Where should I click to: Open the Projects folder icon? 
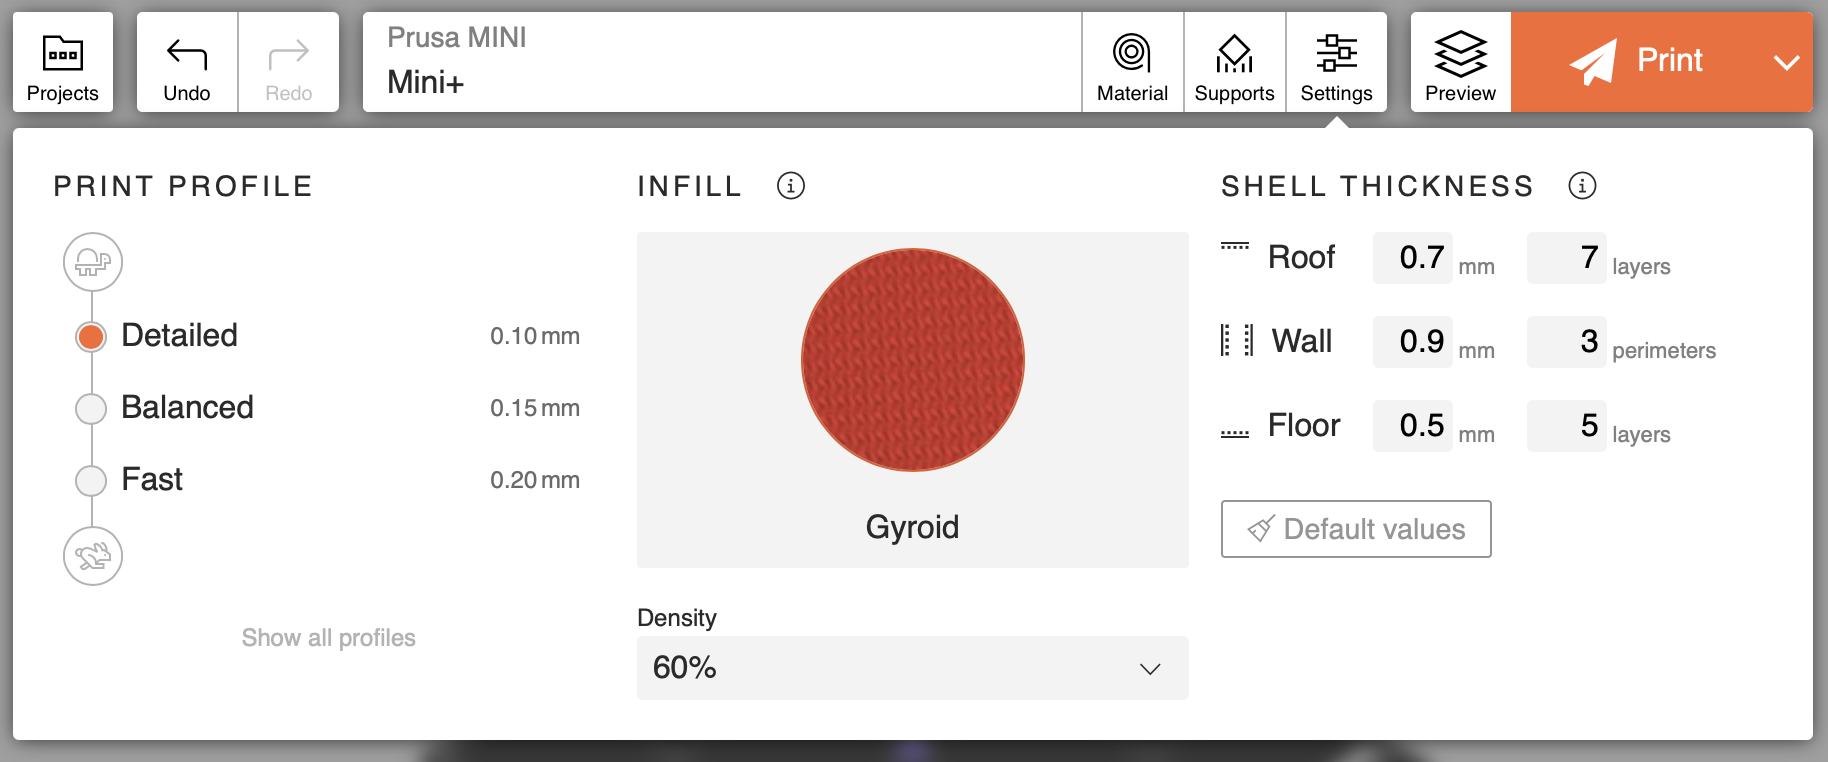click(62, 53)
